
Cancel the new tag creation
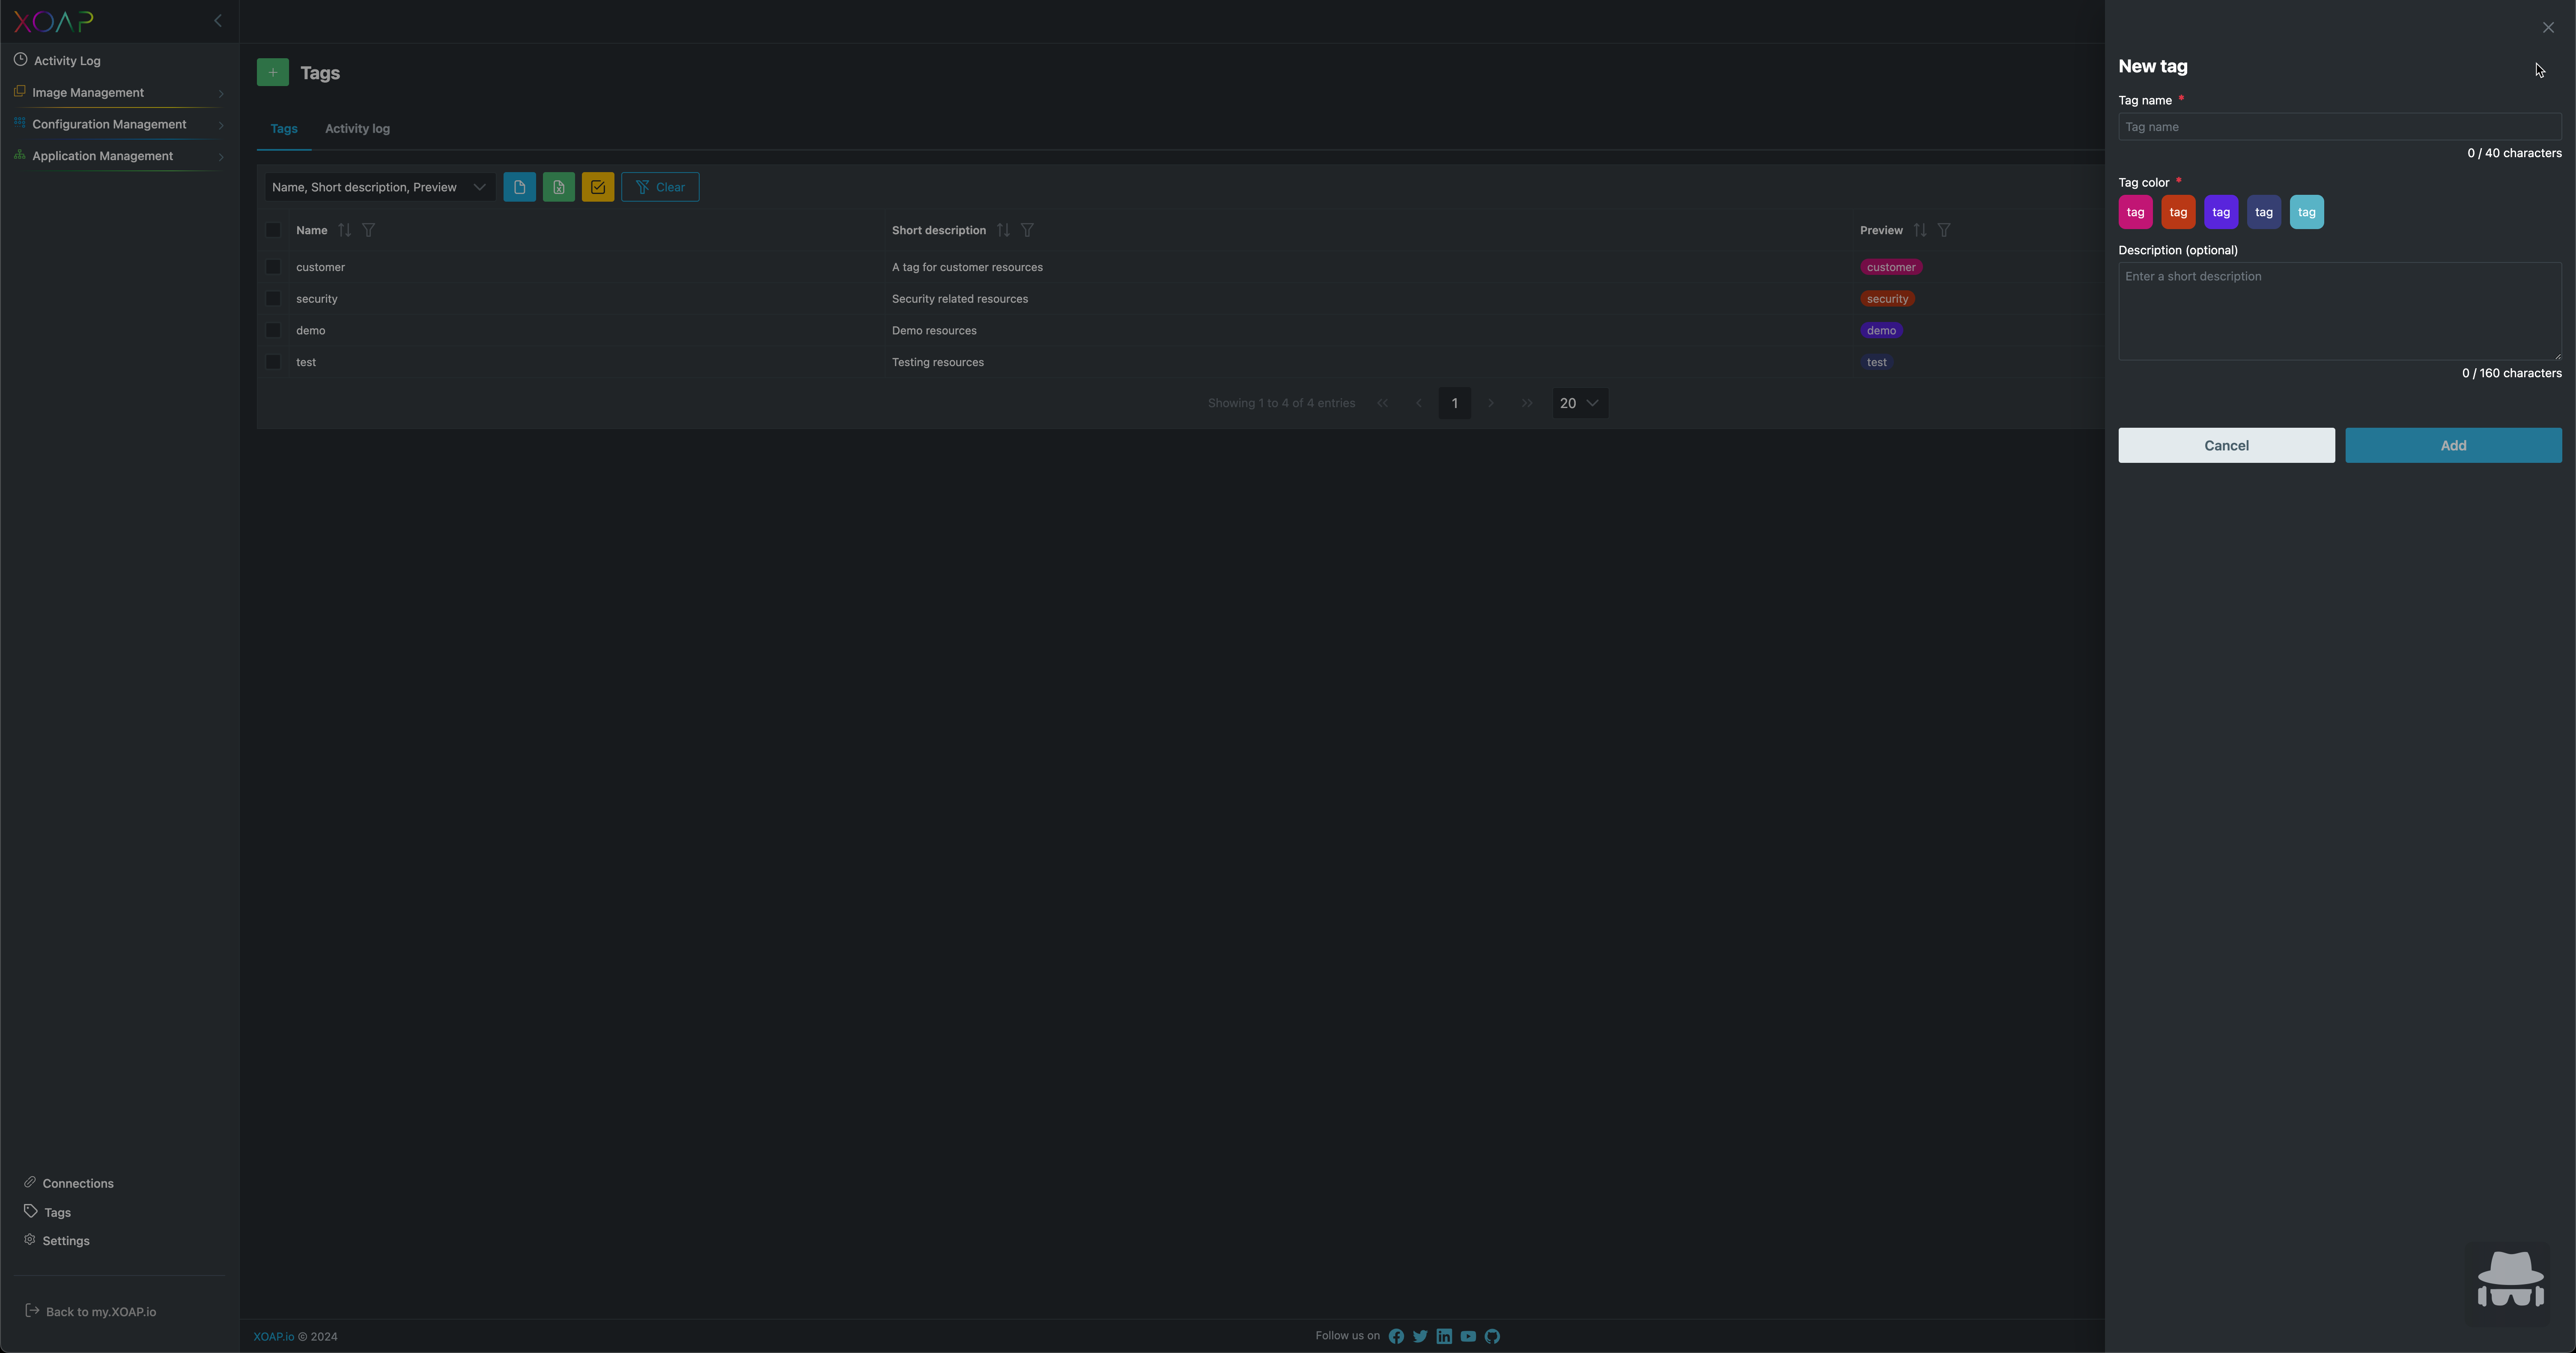point(2226,446)
